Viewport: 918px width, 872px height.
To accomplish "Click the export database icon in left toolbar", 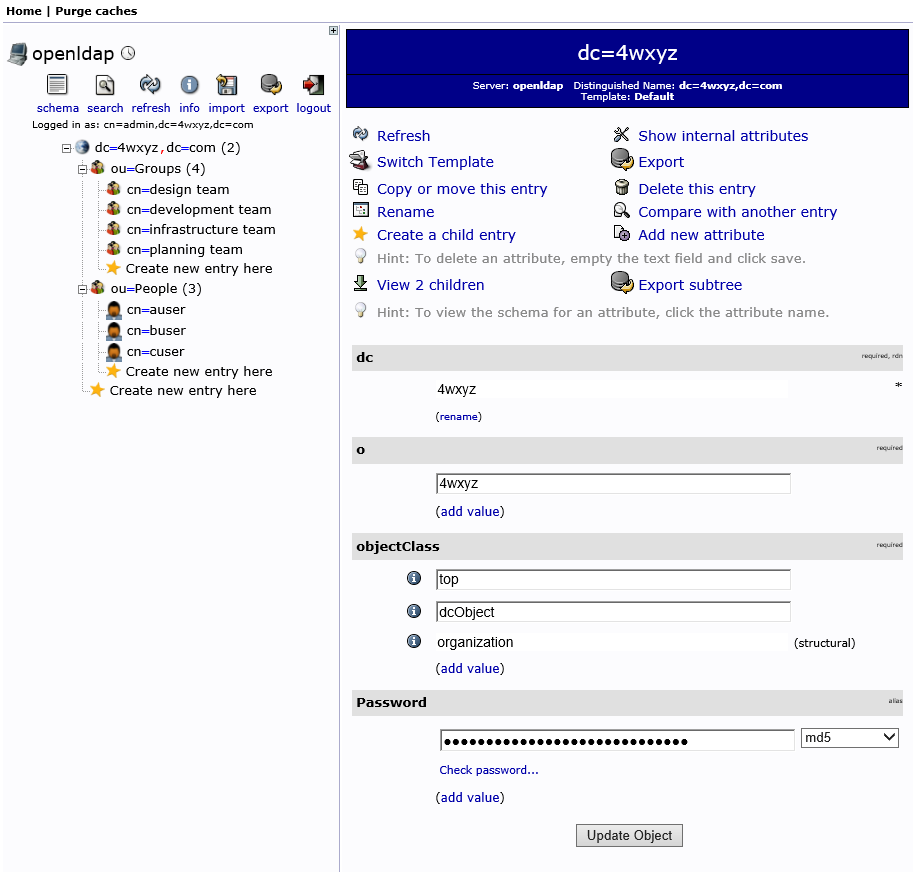I will [x=270, y=85].
